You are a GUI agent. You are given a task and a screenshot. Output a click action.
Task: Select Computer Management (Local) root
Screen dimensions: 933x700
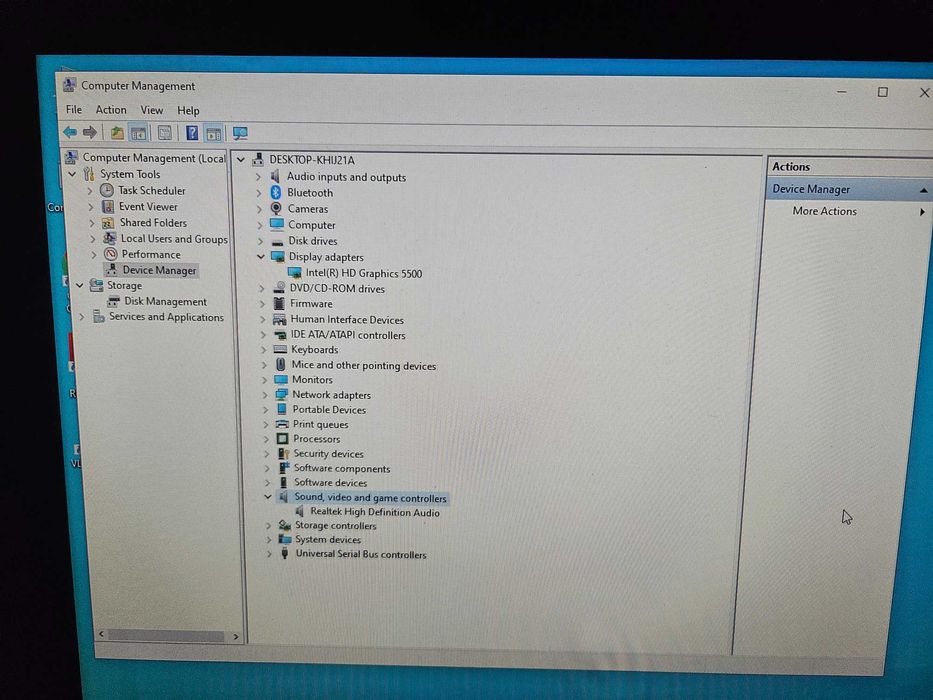(154, 158)
